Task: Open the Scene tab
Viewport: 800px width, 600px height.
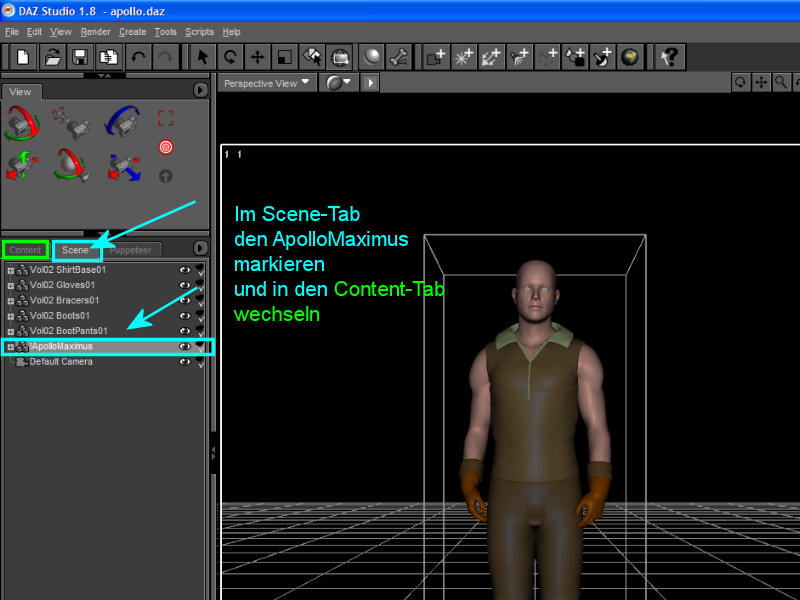Action: pyautogui.click(x=75, y=250)
